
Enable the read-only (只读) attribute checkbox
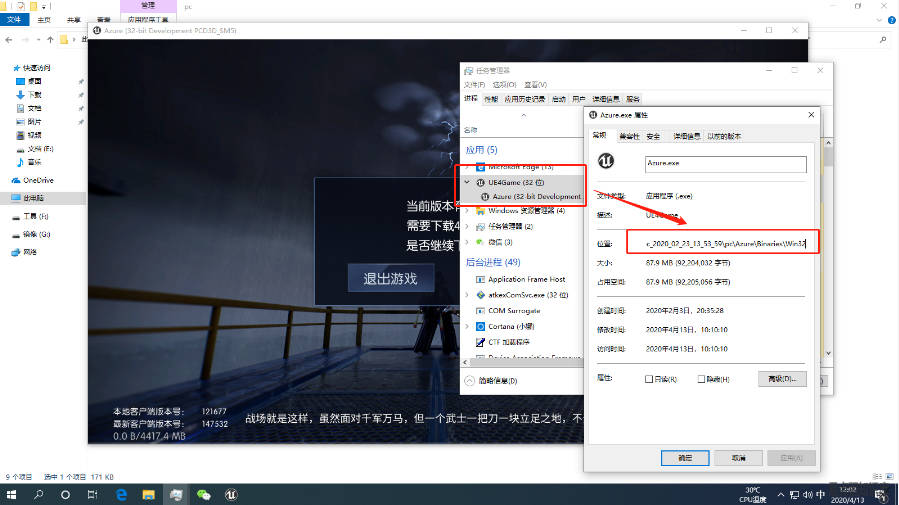[650, 379]
